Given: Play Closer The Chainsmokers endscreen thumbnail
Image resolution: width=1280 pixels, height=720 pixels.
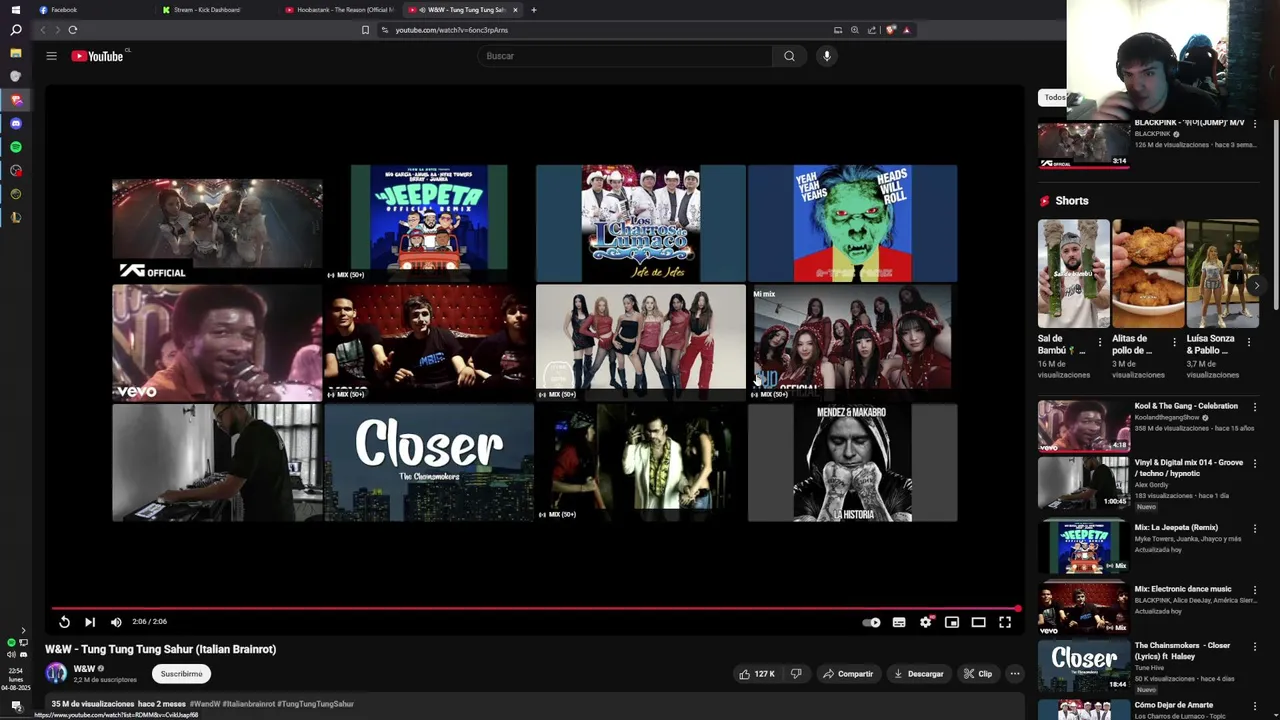Looking at the screenshot, I should [429, 463].
